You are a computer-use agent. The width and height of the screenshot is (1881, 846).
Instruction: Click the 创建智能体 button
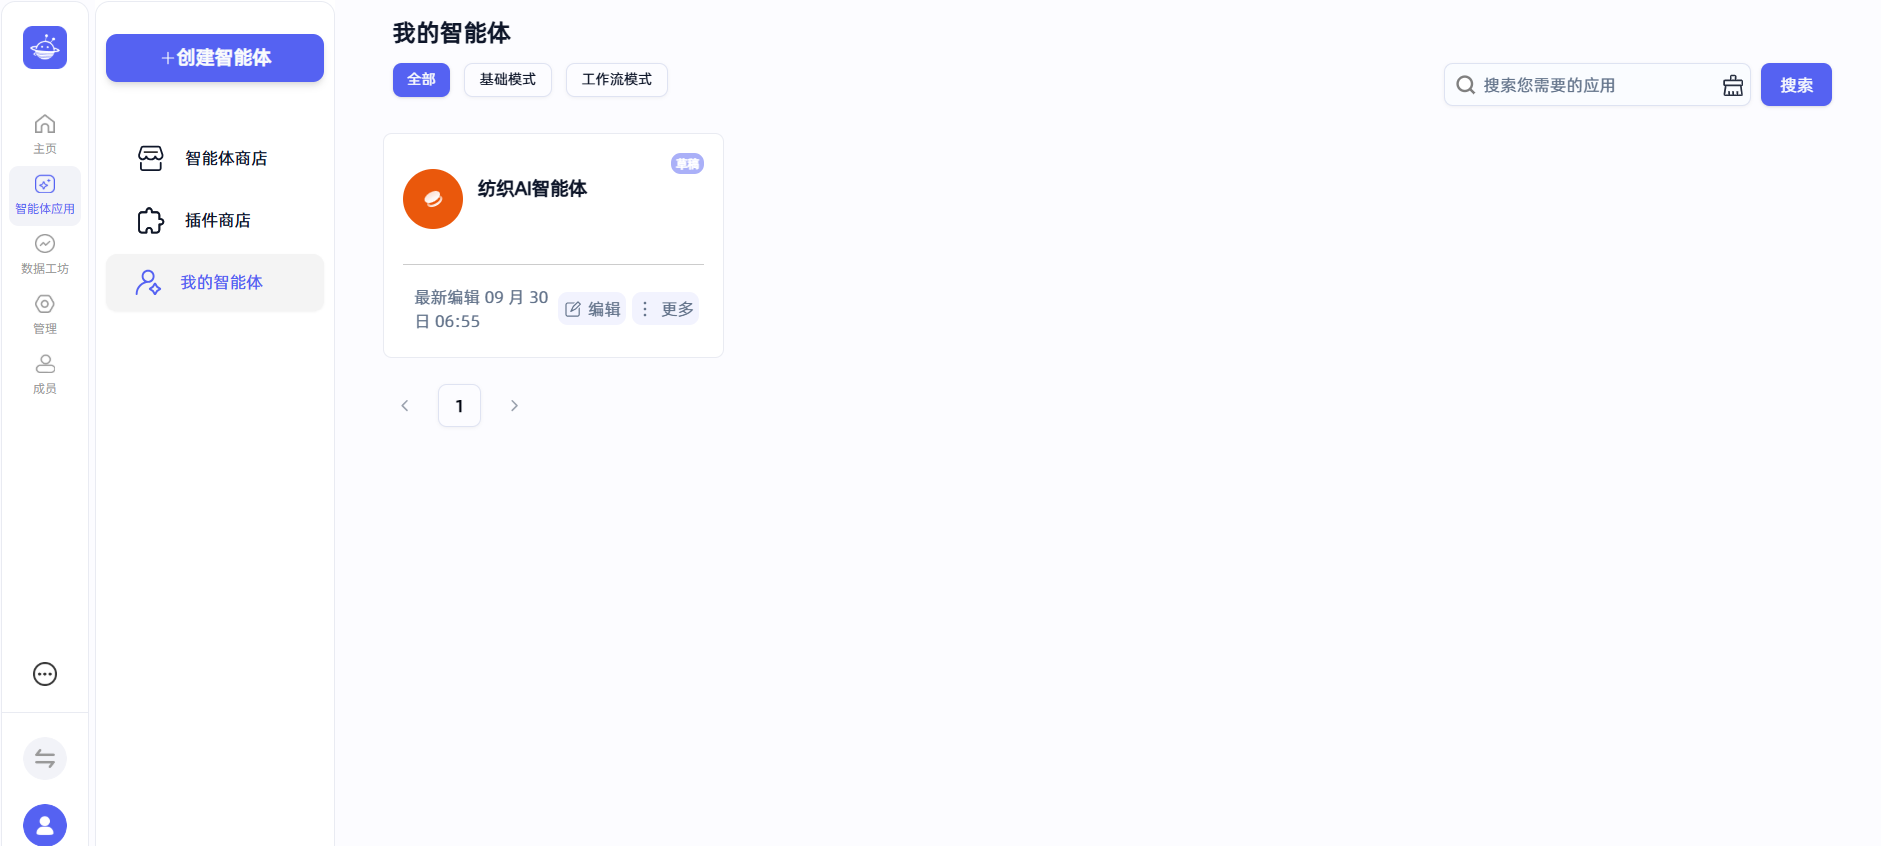pyautogui.click(x=215, y=58)
